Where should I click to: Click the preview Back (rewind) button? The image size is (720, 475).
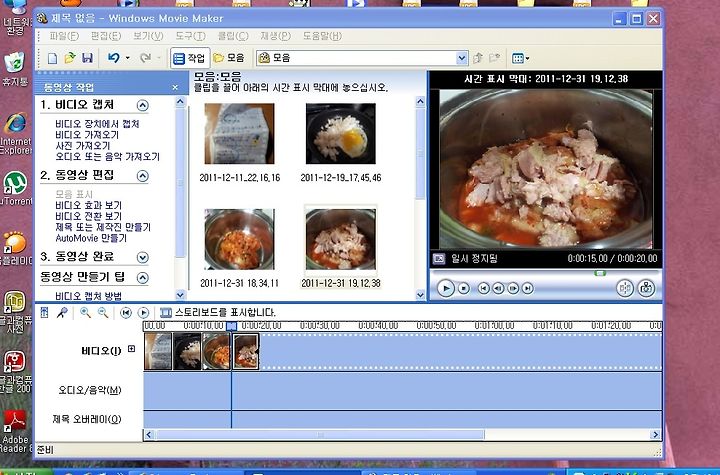point(483,288)
